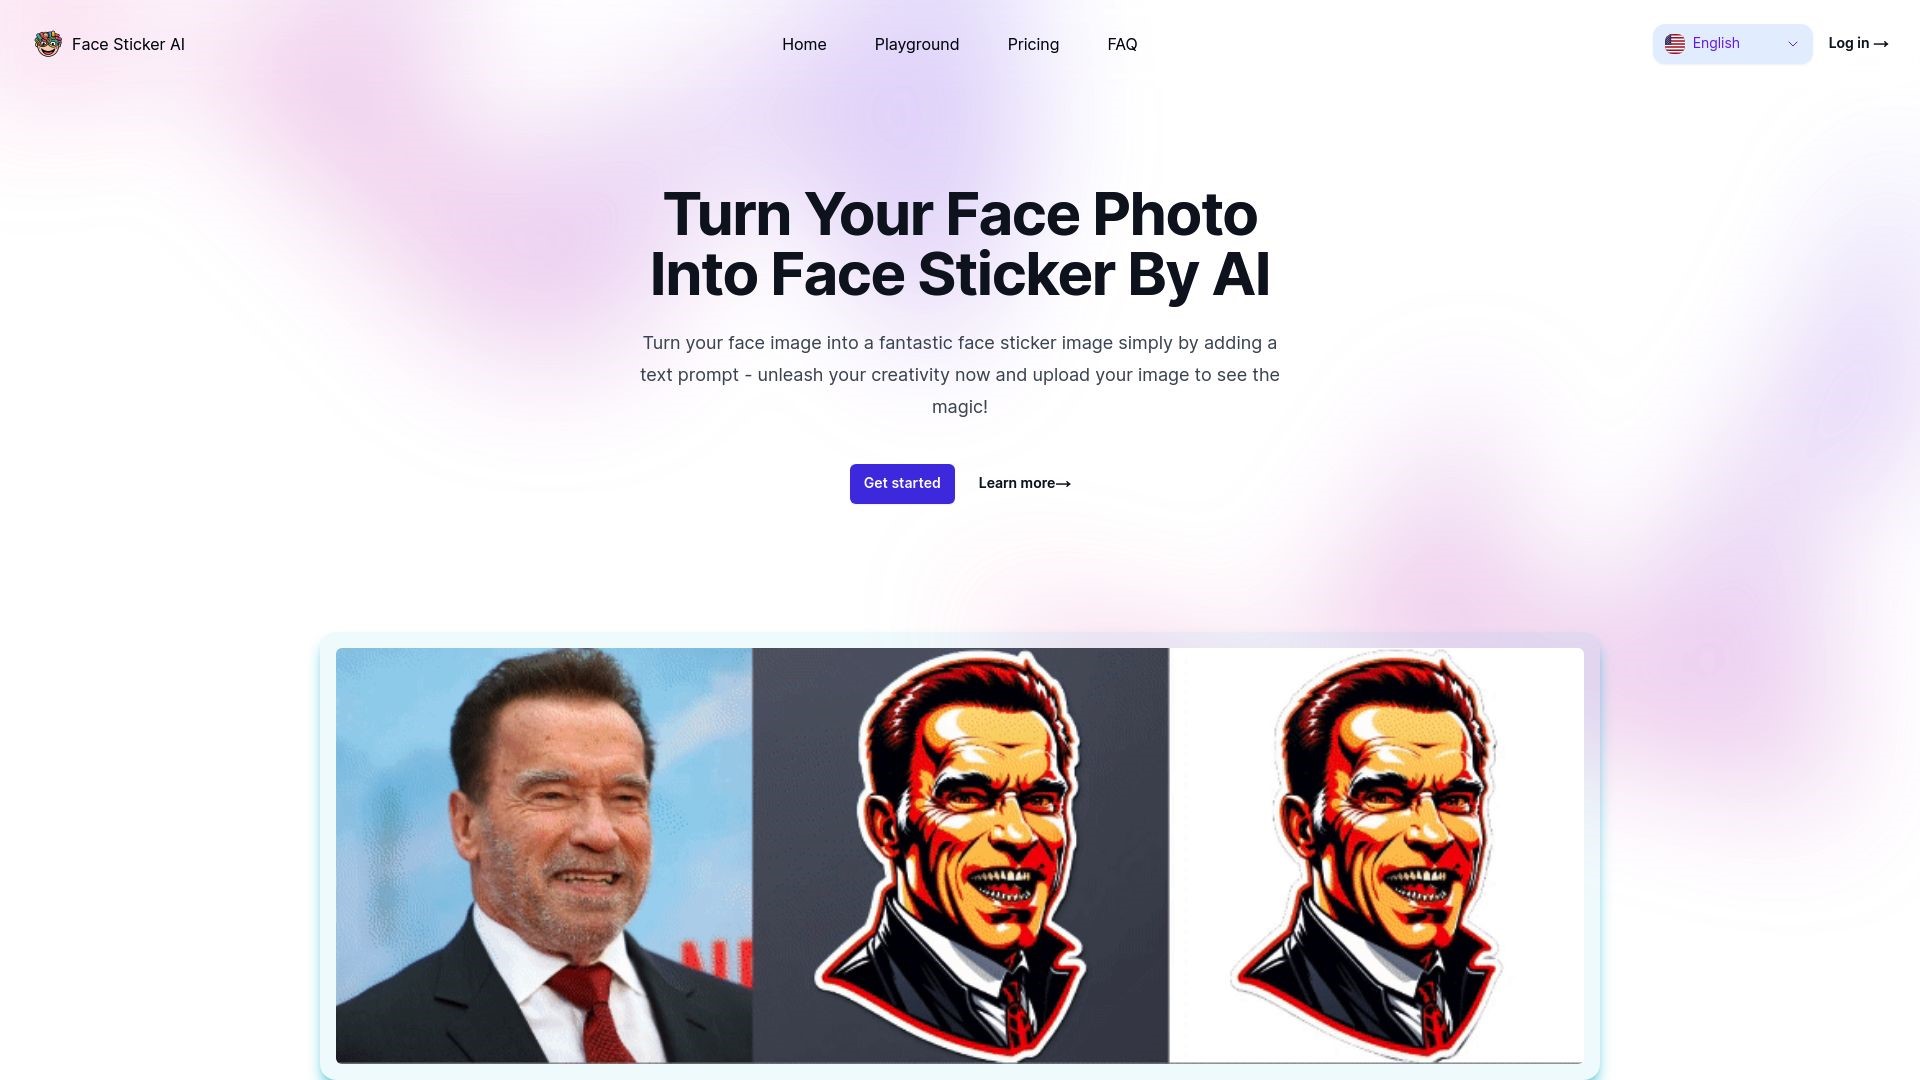Click the 'Turn Your Face Photo' heading line
1920x1080 pixels.
(960, 214)
